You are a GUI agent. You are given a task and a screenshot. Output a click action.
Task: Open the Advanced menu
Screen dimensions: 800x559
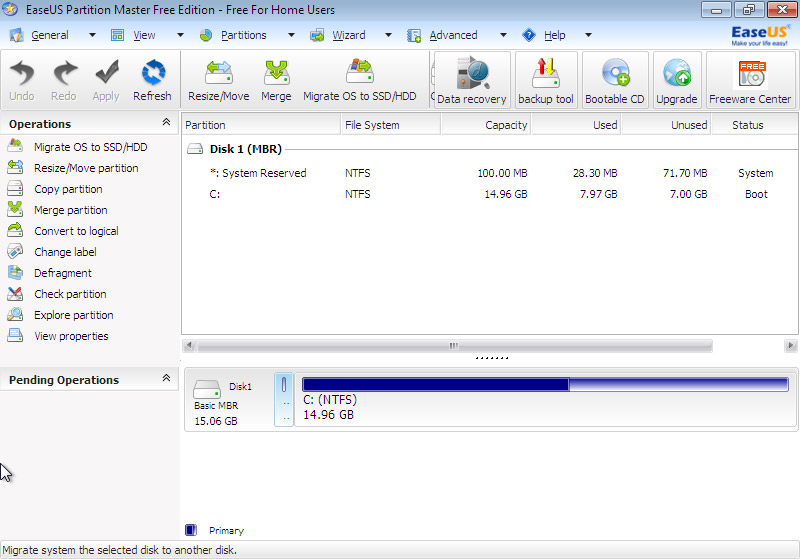tap(453, 35)
